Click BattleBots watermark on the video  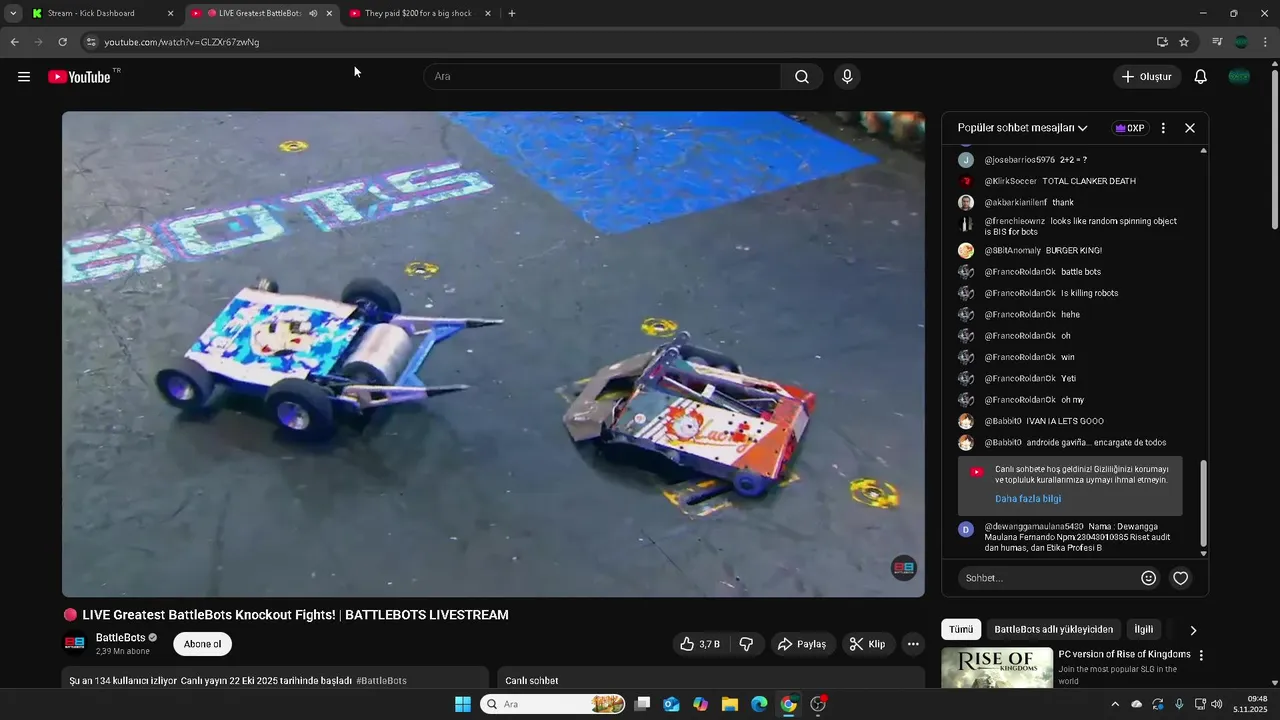(904, 568)
